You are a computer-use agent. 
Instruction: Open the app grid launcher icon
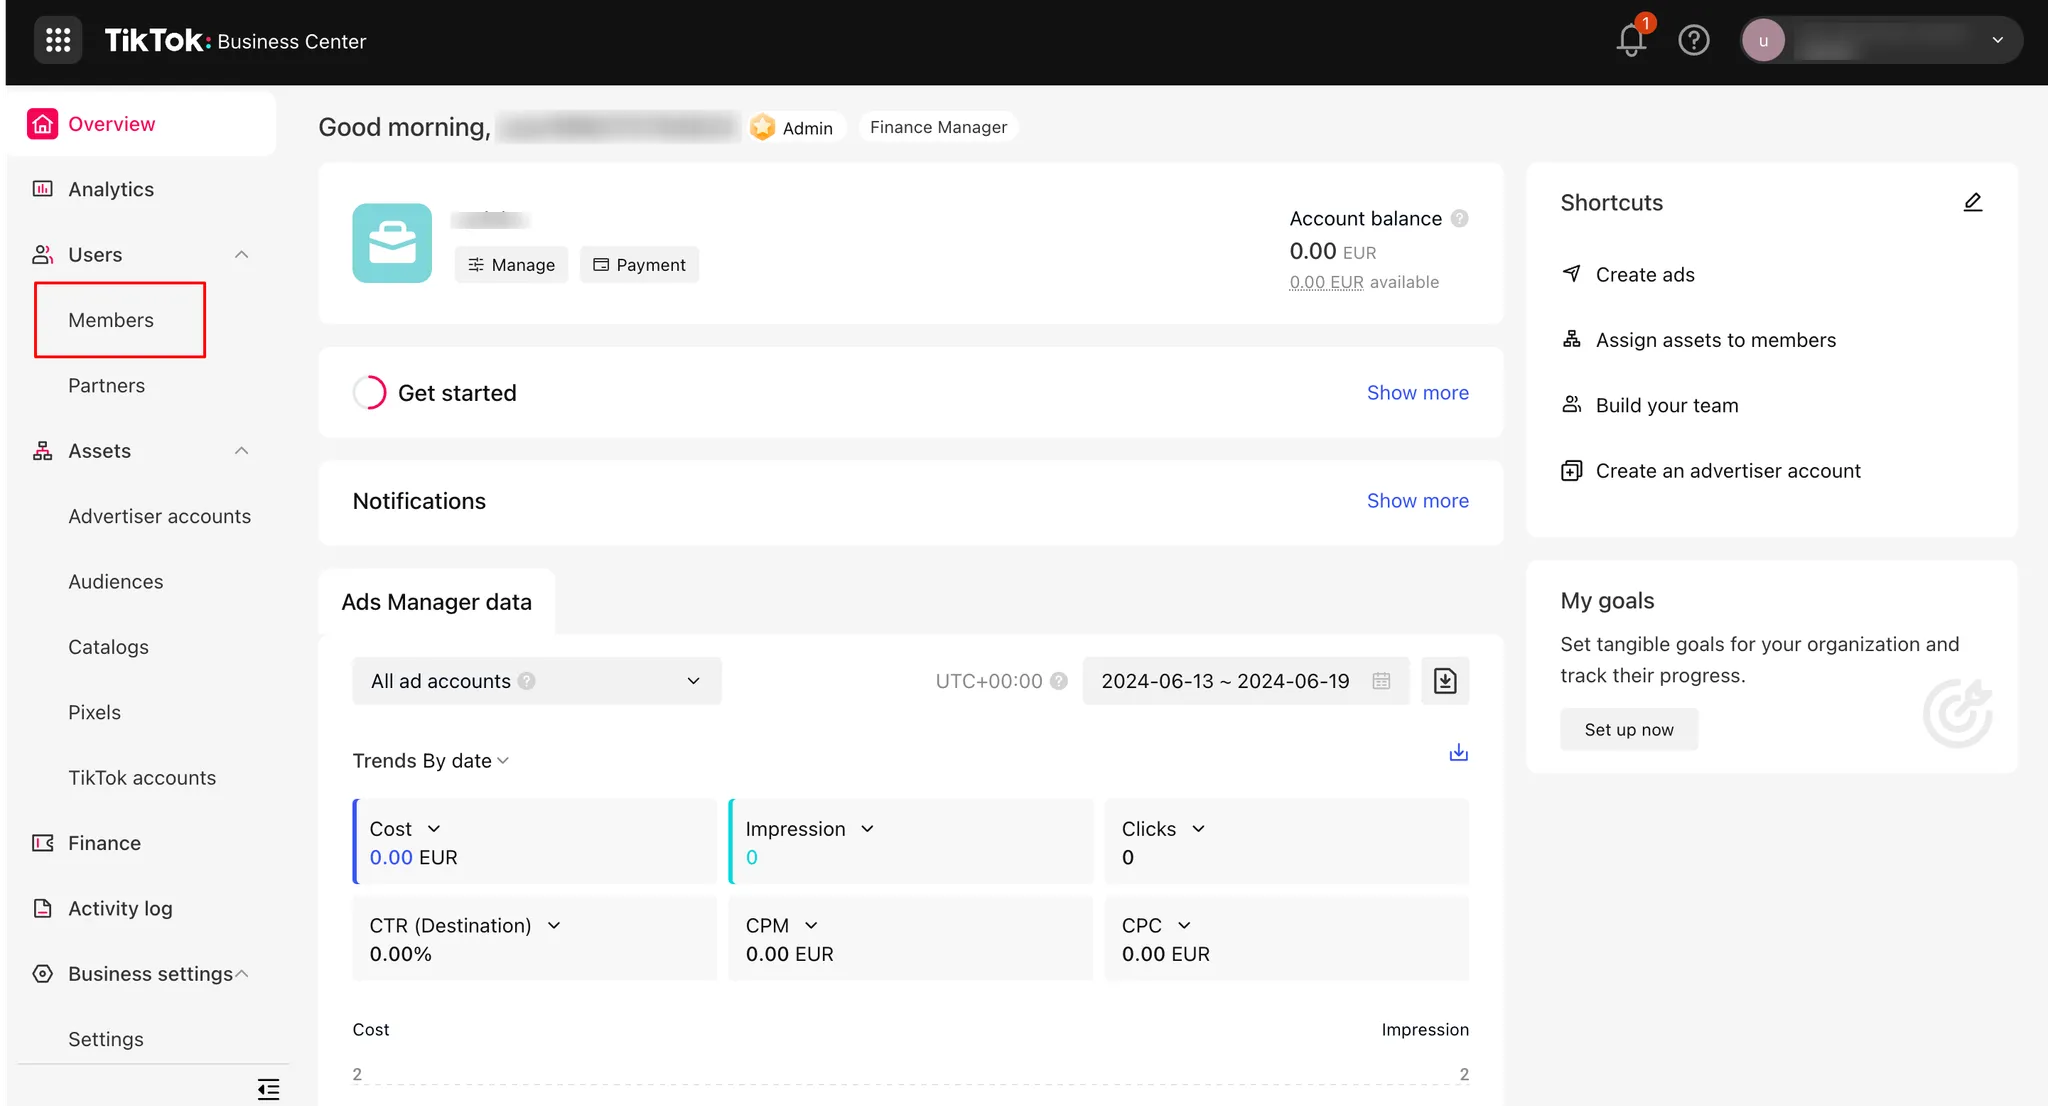(58, 40)
